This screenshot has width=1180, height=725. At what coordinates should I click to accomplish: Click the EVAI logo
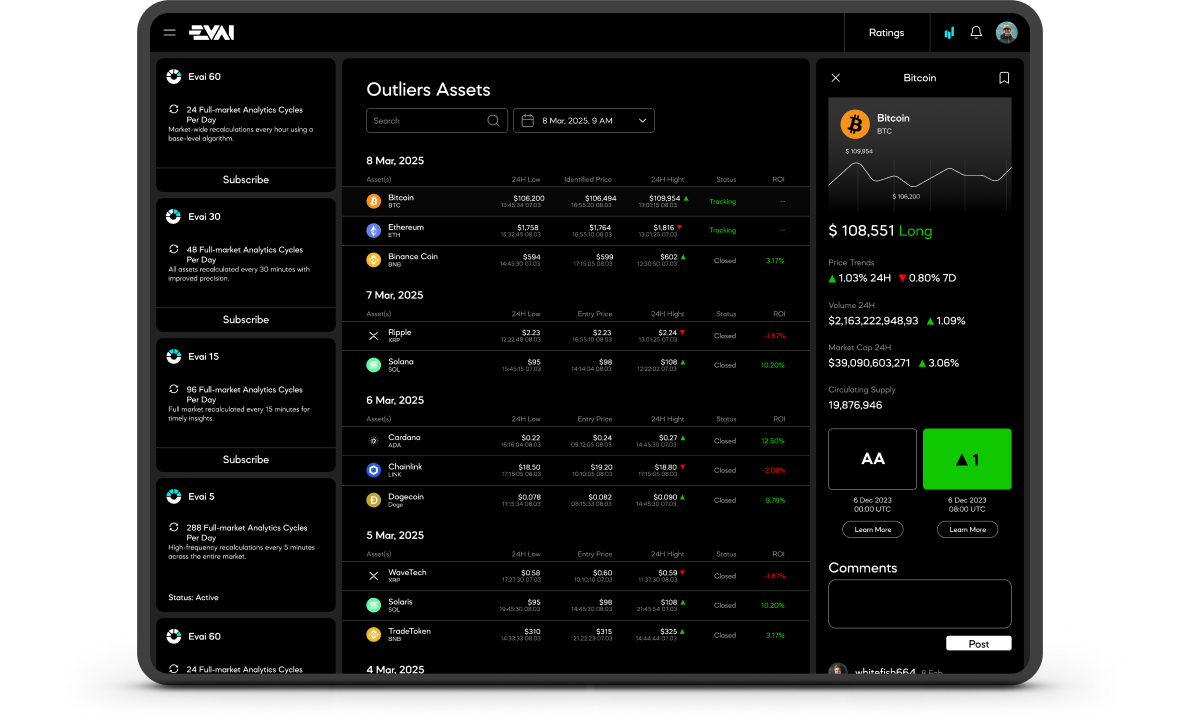point(213,31)
